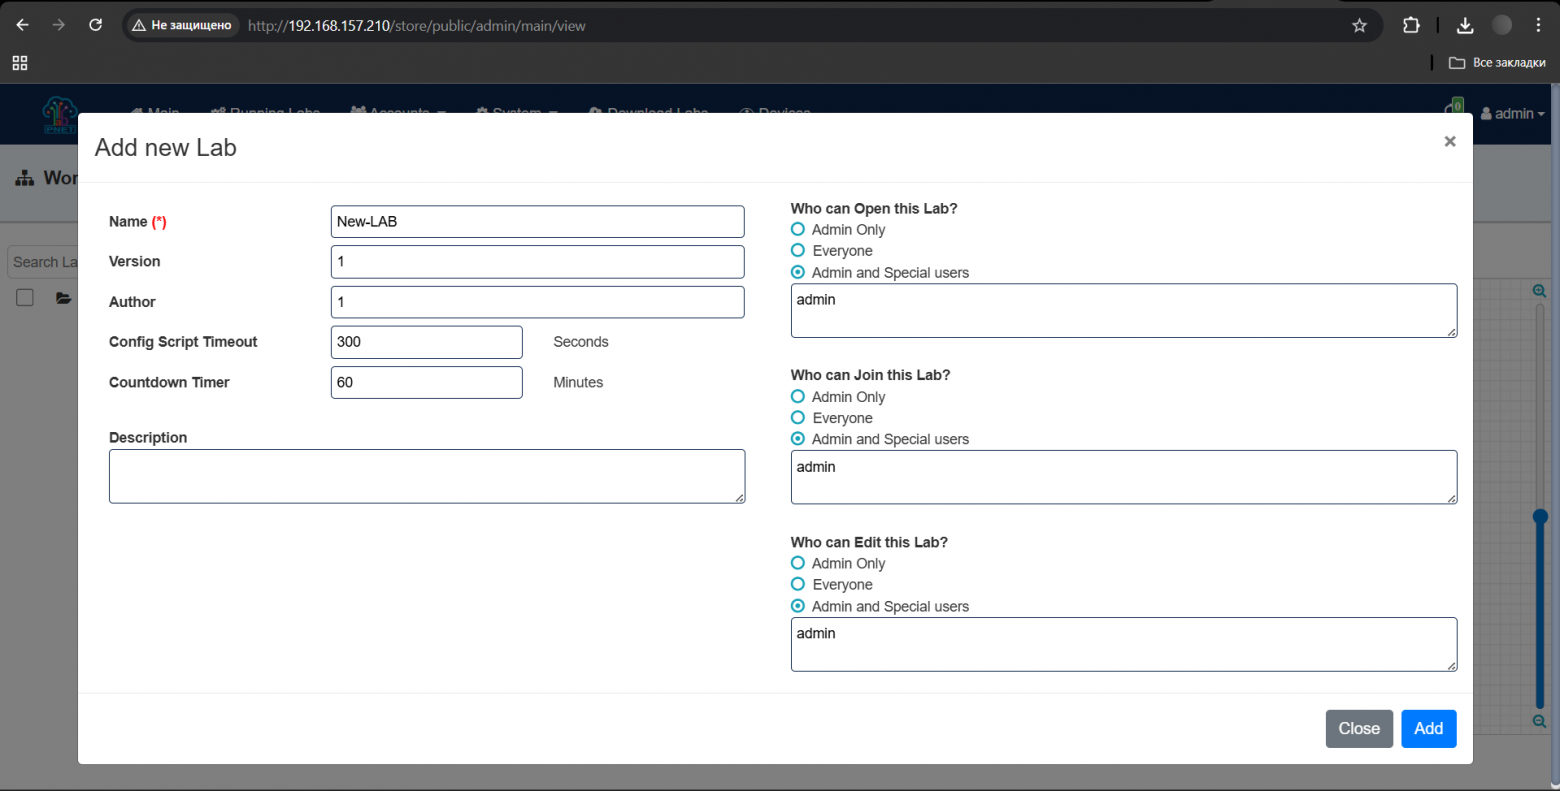Viewport: 1560px width, 791px height.
Task: Tick the checkbox in the workspace list
Action: pyautogui.click(x=25, y=297)
